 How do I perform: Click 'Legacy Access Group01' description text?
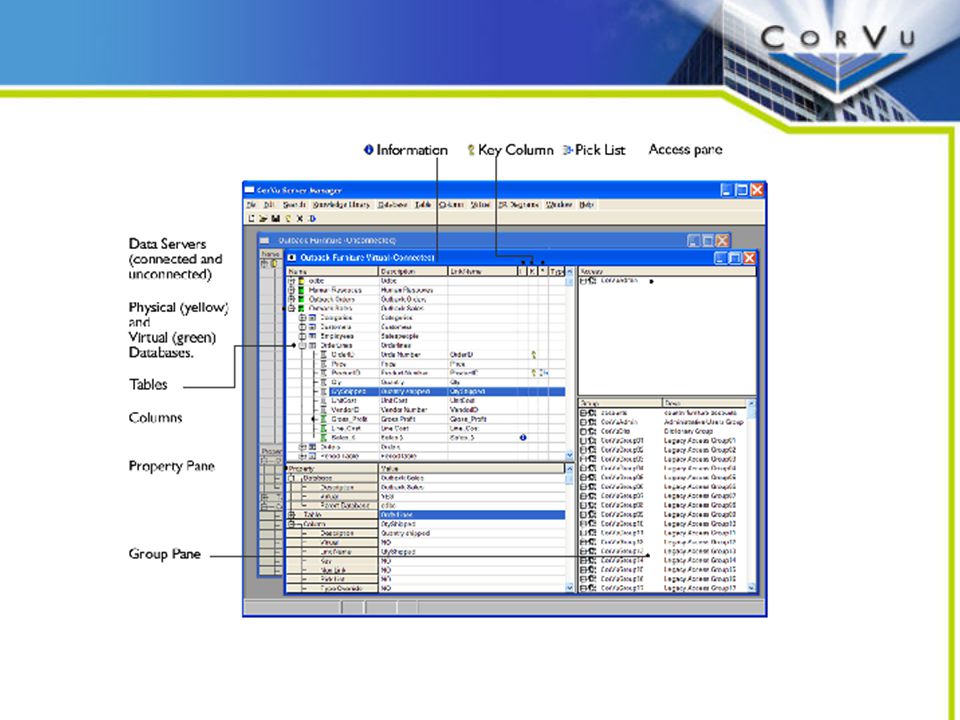click(700, 440)
